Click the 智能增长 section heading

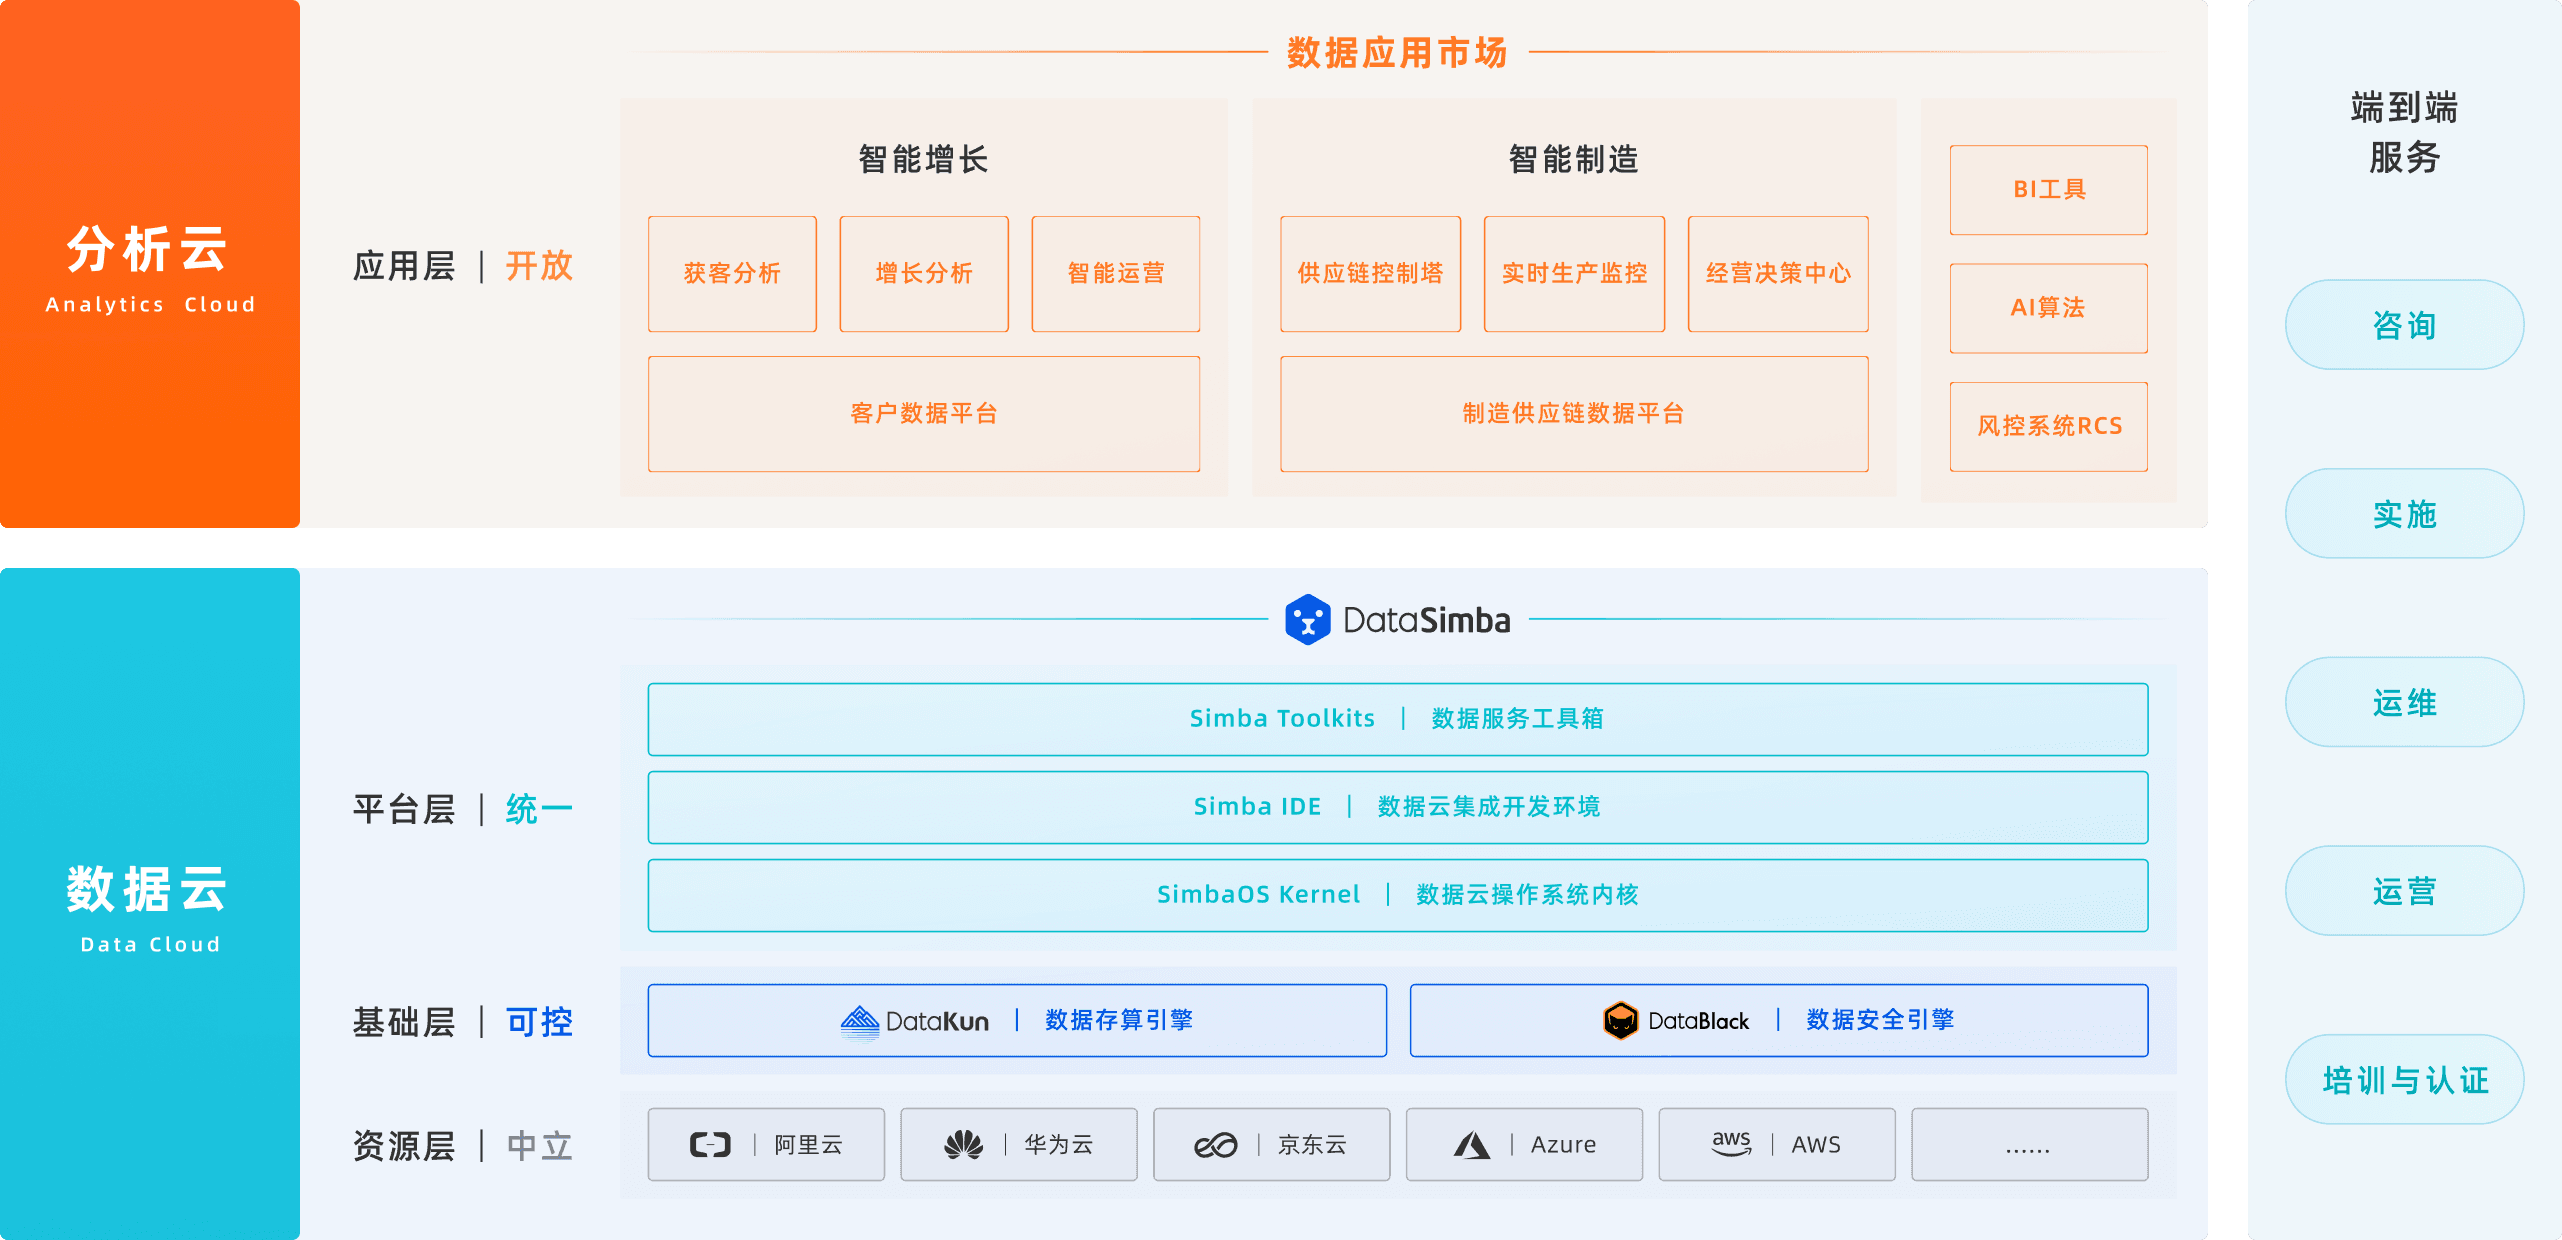pos(924,159)
